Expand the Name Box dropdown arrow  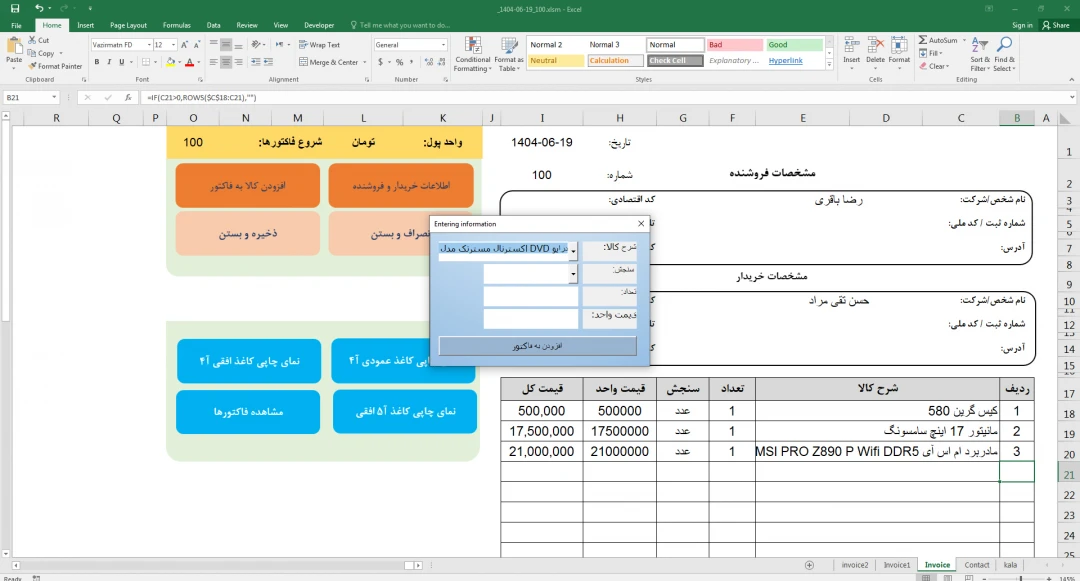54,98
